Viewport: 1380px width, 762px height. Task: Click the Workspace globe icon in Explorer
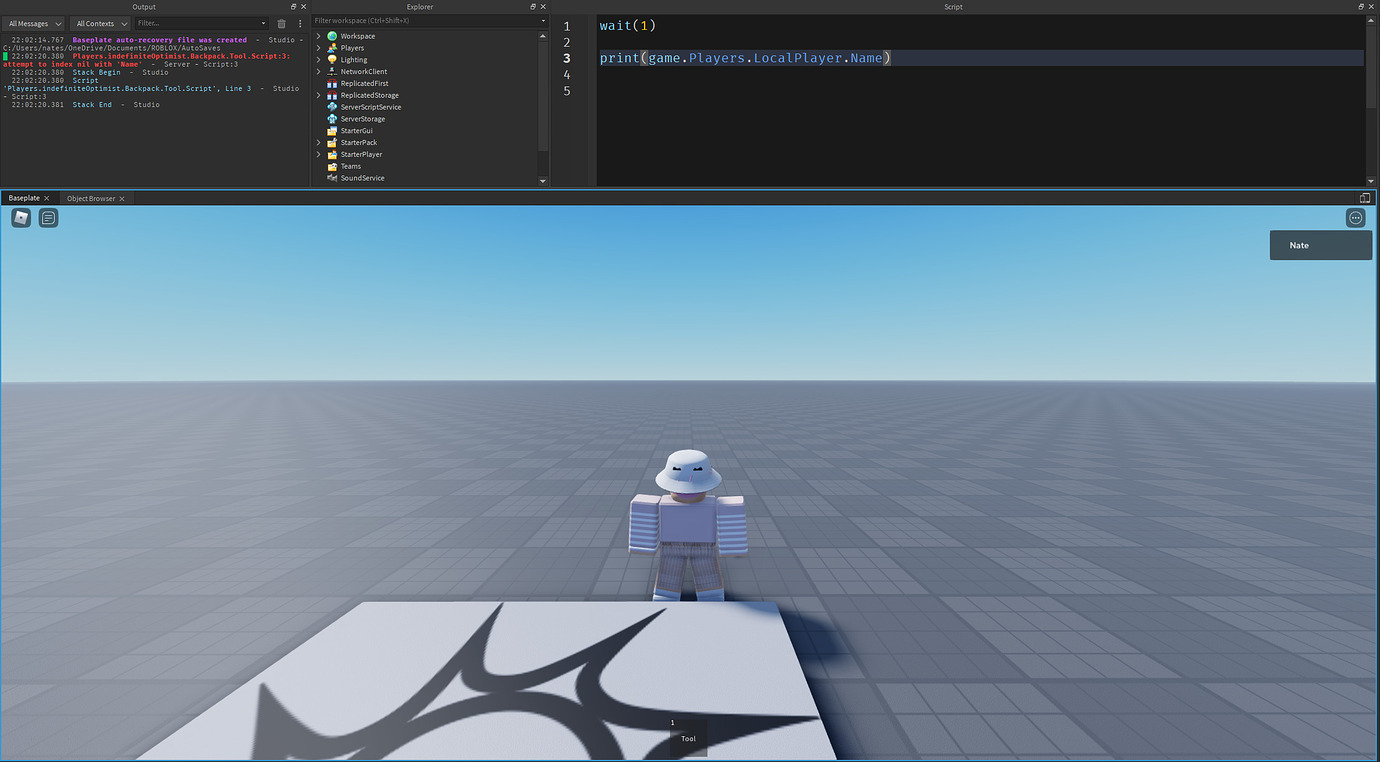click(x=331, y=35)
